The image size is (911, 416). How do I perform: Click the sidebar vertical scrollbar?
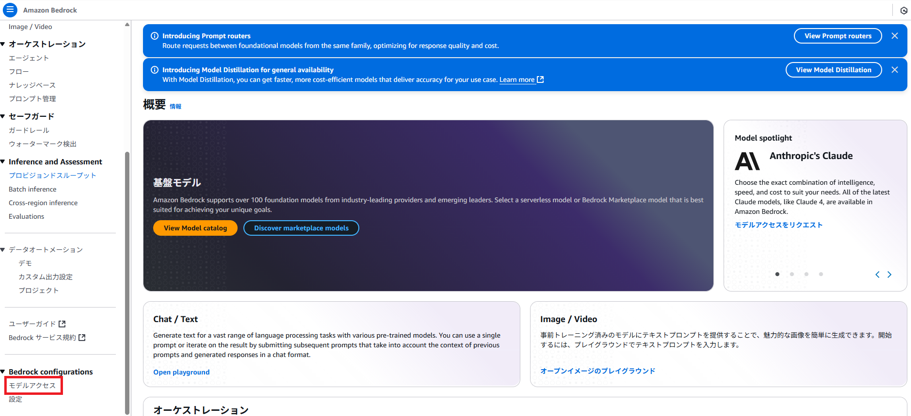(x=127, y=281)
